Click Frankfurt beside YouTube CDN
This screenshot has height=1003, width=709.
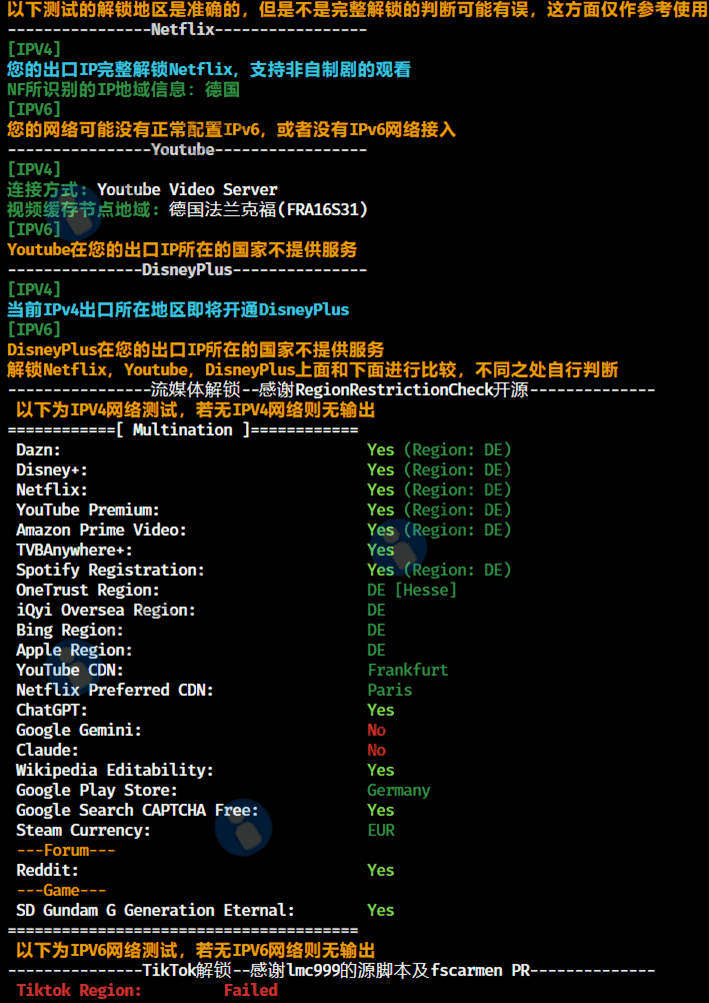(x=407, y=670)
